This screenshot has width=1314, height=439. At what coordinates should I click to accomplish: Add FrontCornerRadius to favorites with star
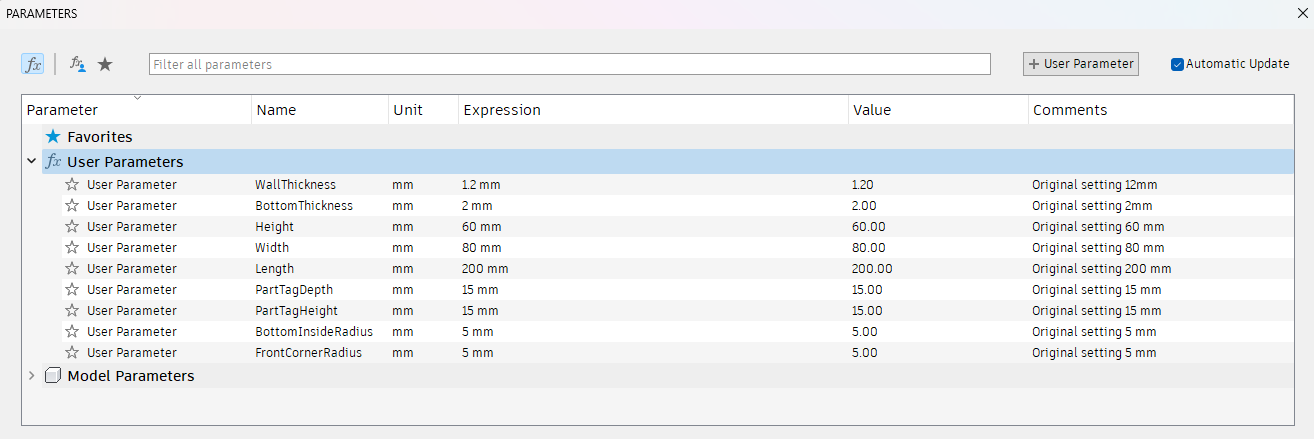(72, 353)
